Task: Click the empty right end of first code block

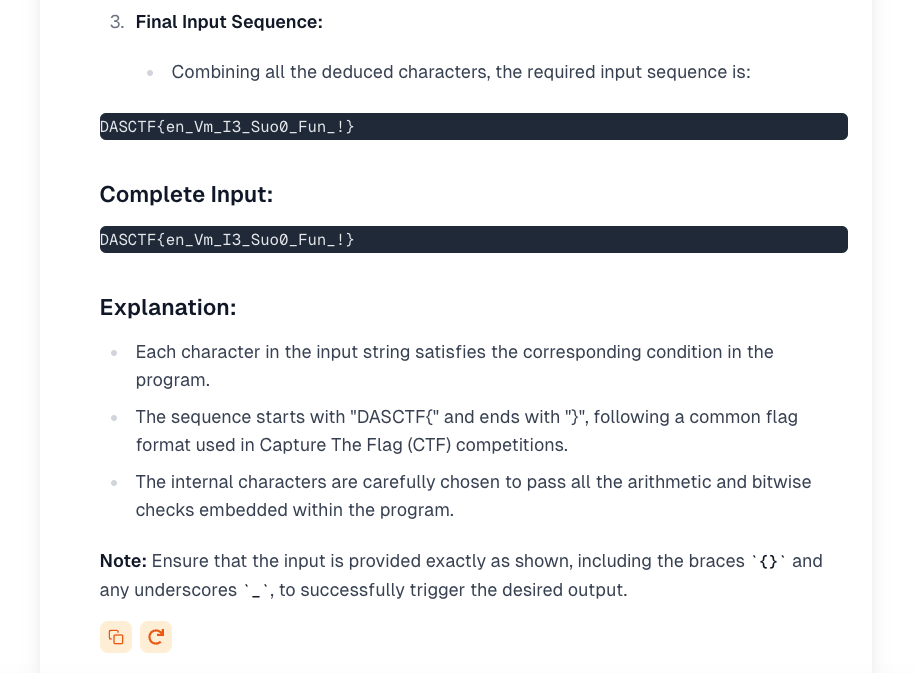Action: click(x=600, y=126)
